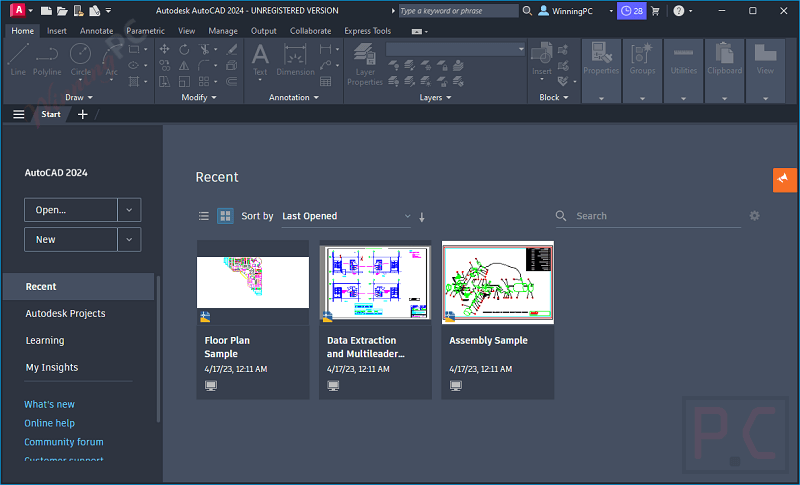
Task: Open the Community forum link
Action: point(64,442)
